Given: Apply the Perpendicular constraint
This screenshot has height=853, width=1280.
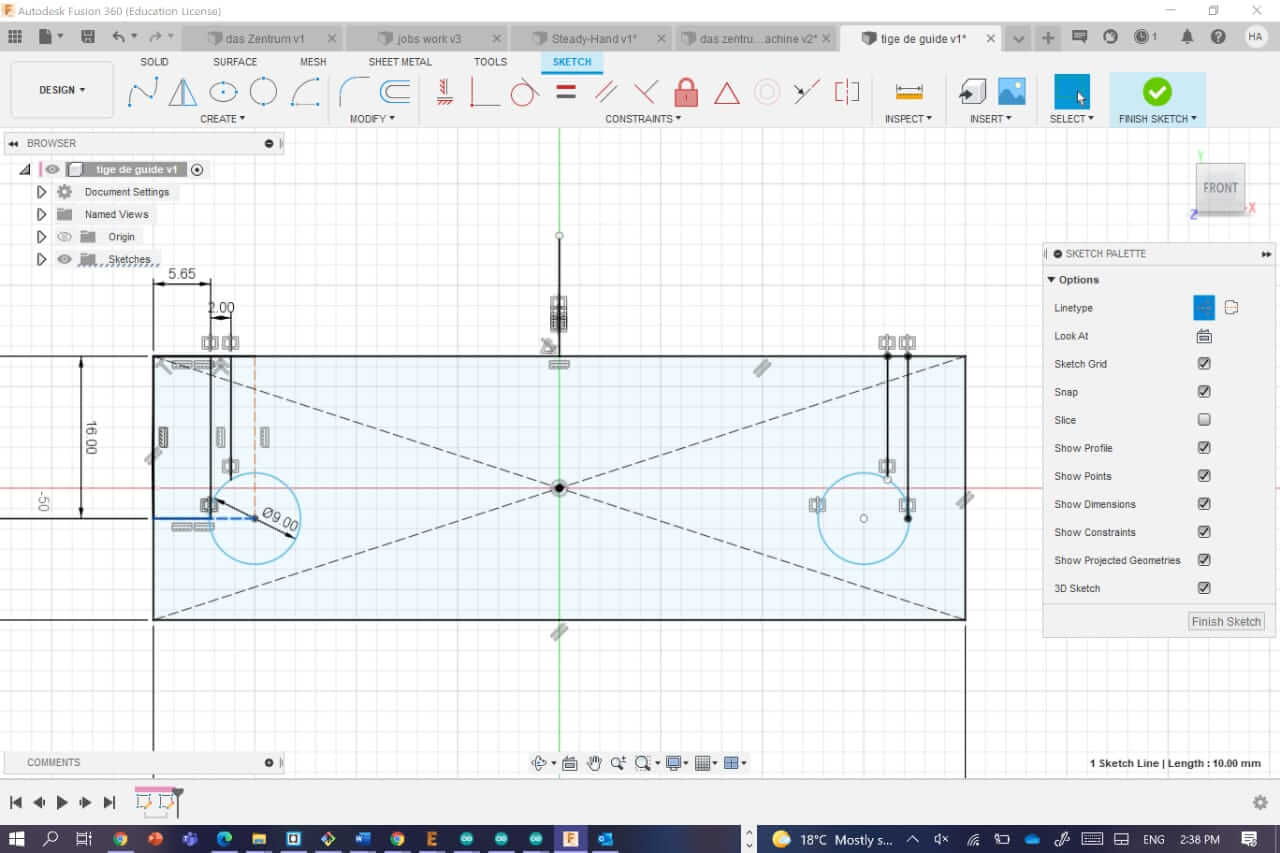Looking at the screenshot, I should [x=646, y=92].
